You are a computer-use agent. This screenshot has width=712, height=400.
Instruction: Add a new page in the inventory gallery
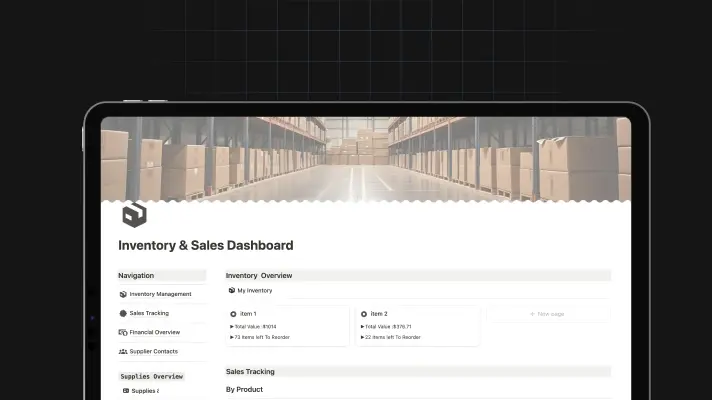pyautogui.click(x=546, y=314)
